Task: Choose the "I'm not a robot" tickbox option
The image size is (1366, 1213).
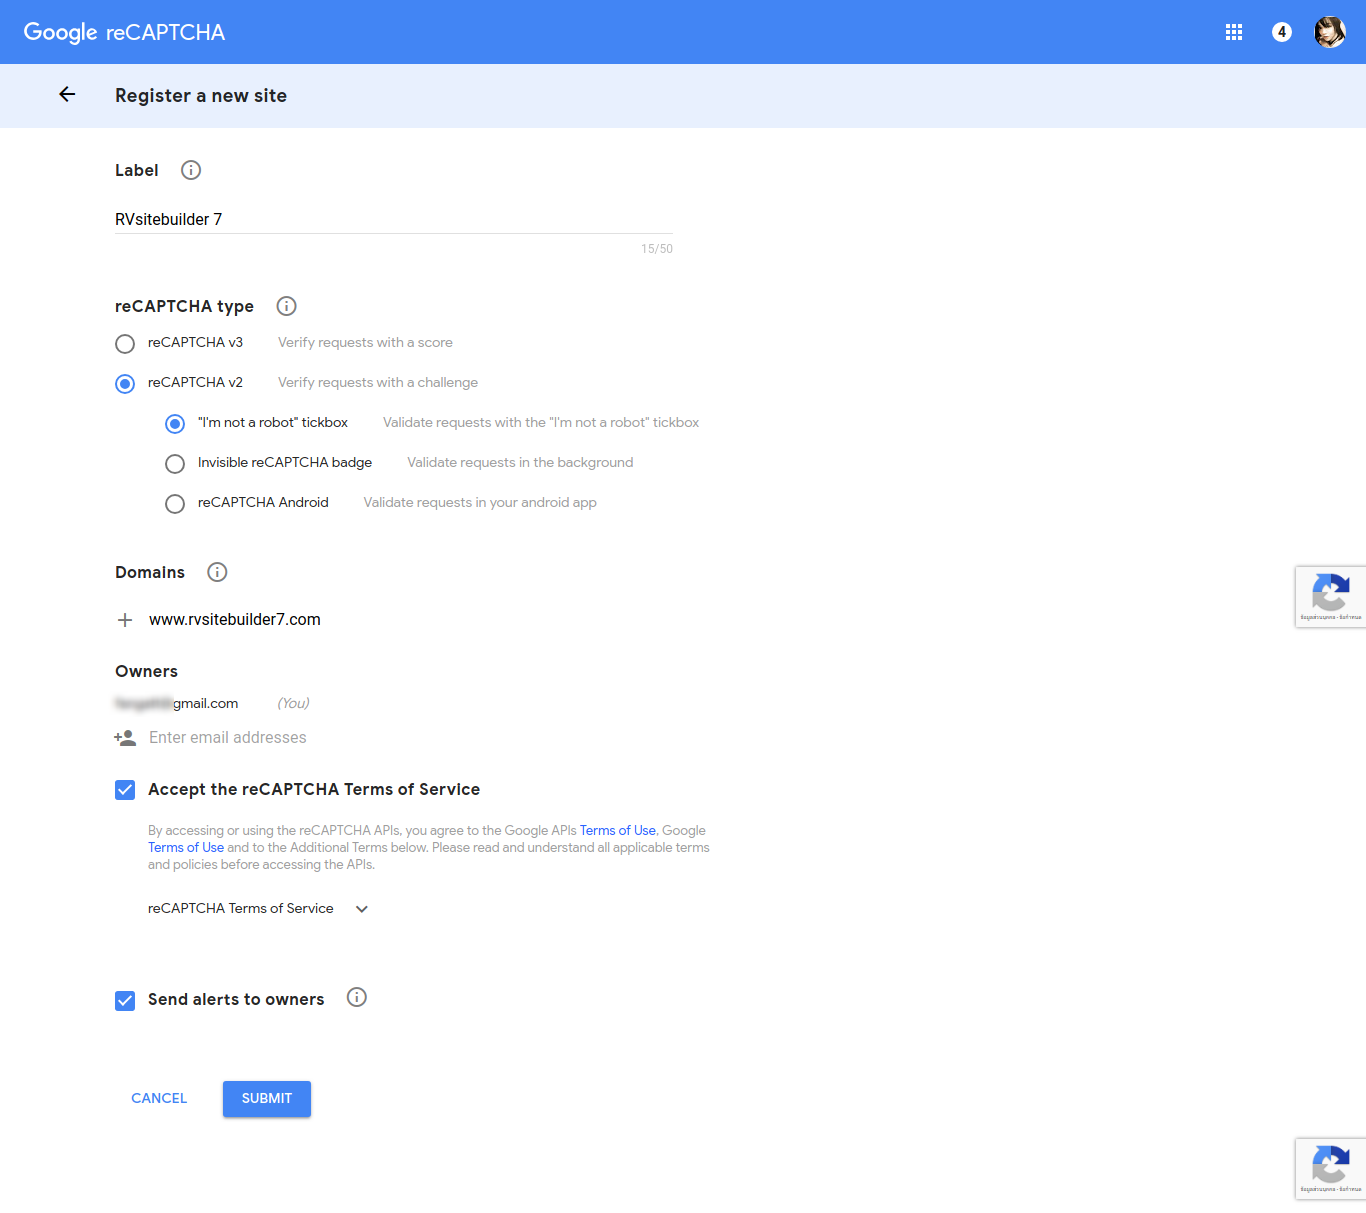Action: point(175,424)
